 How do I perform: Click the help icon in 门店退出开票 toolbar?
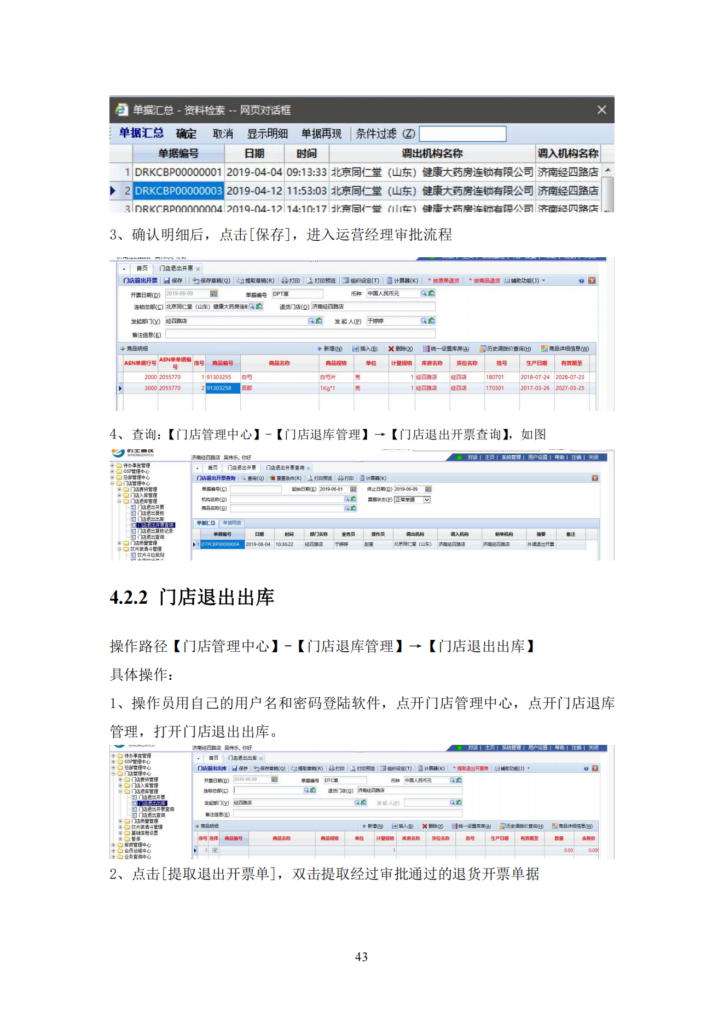click(581, 280)
